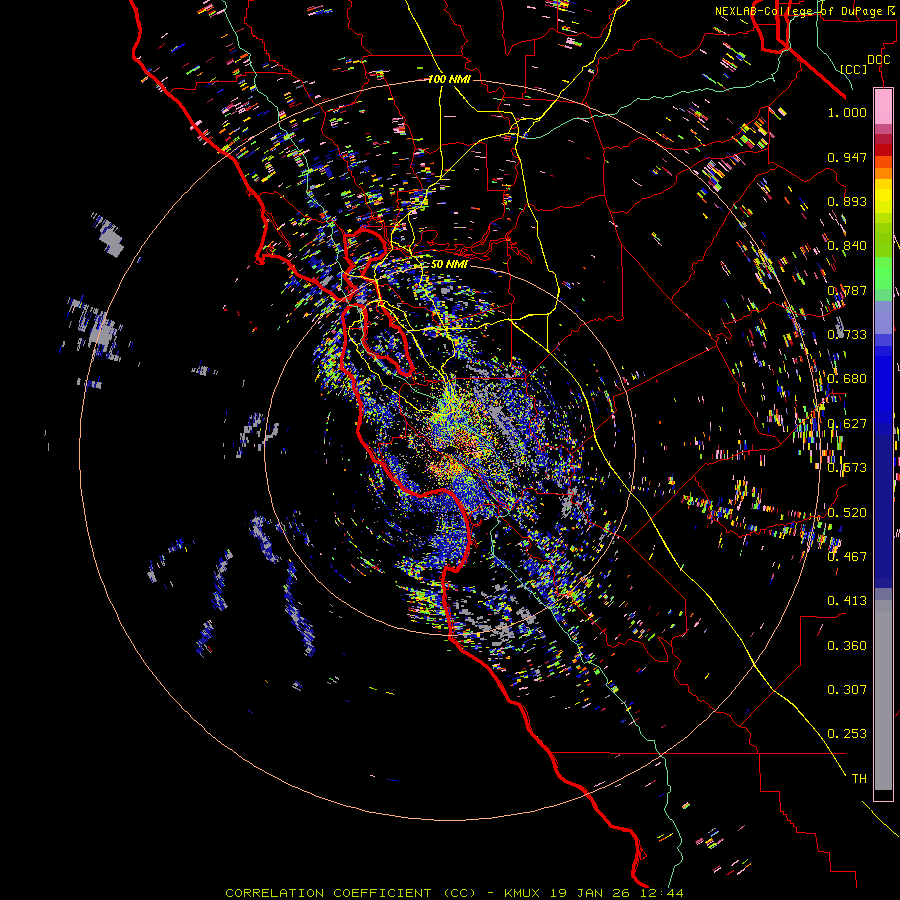Select the 0.307 legend value
This screenshot has width=900, height=900.
847,690
